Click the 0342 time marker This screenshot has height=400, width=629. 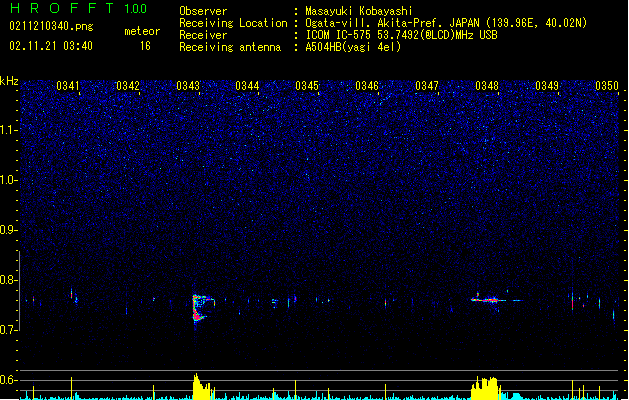128,86
